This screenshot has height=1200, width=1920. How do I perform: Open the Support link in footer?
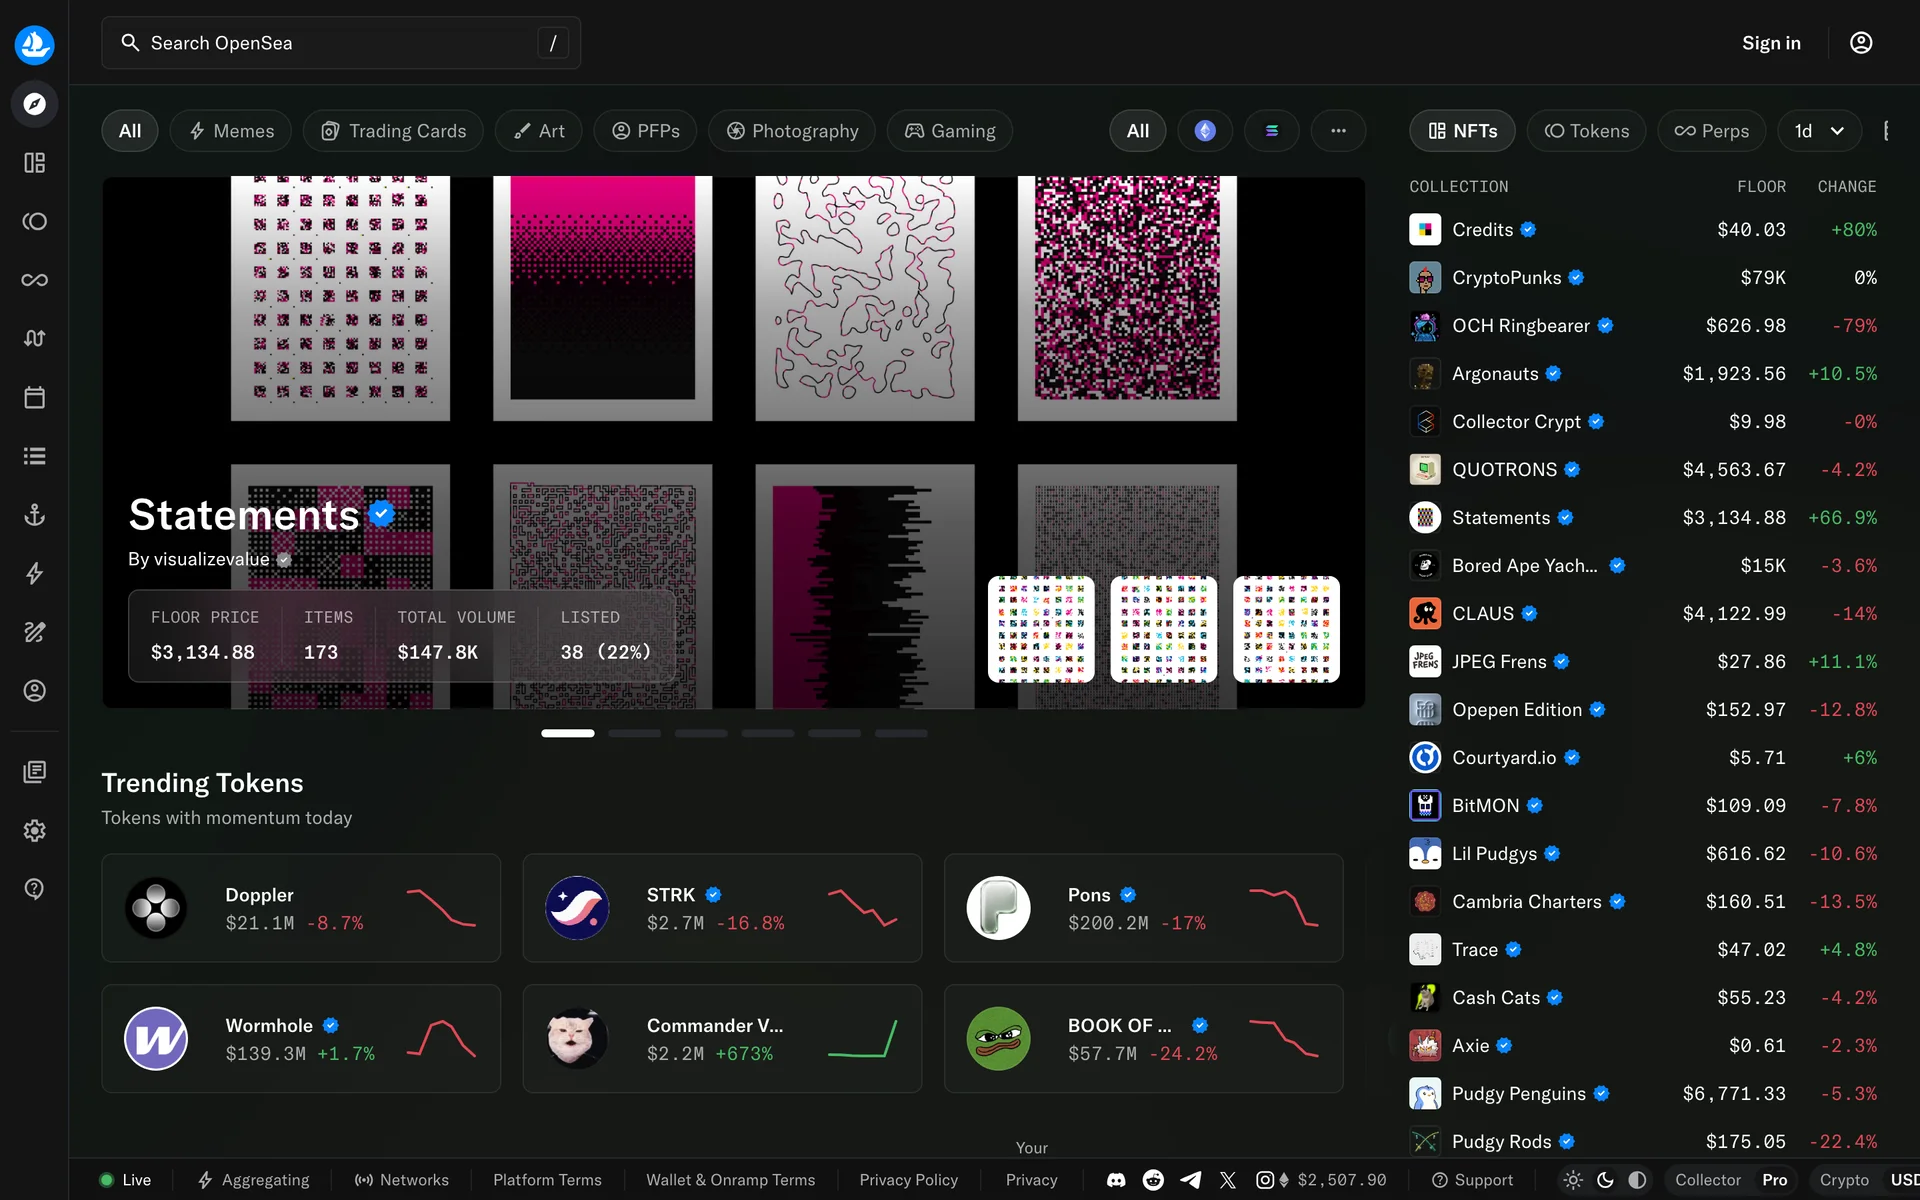pyautogui.click(x=1472, y=1180)
